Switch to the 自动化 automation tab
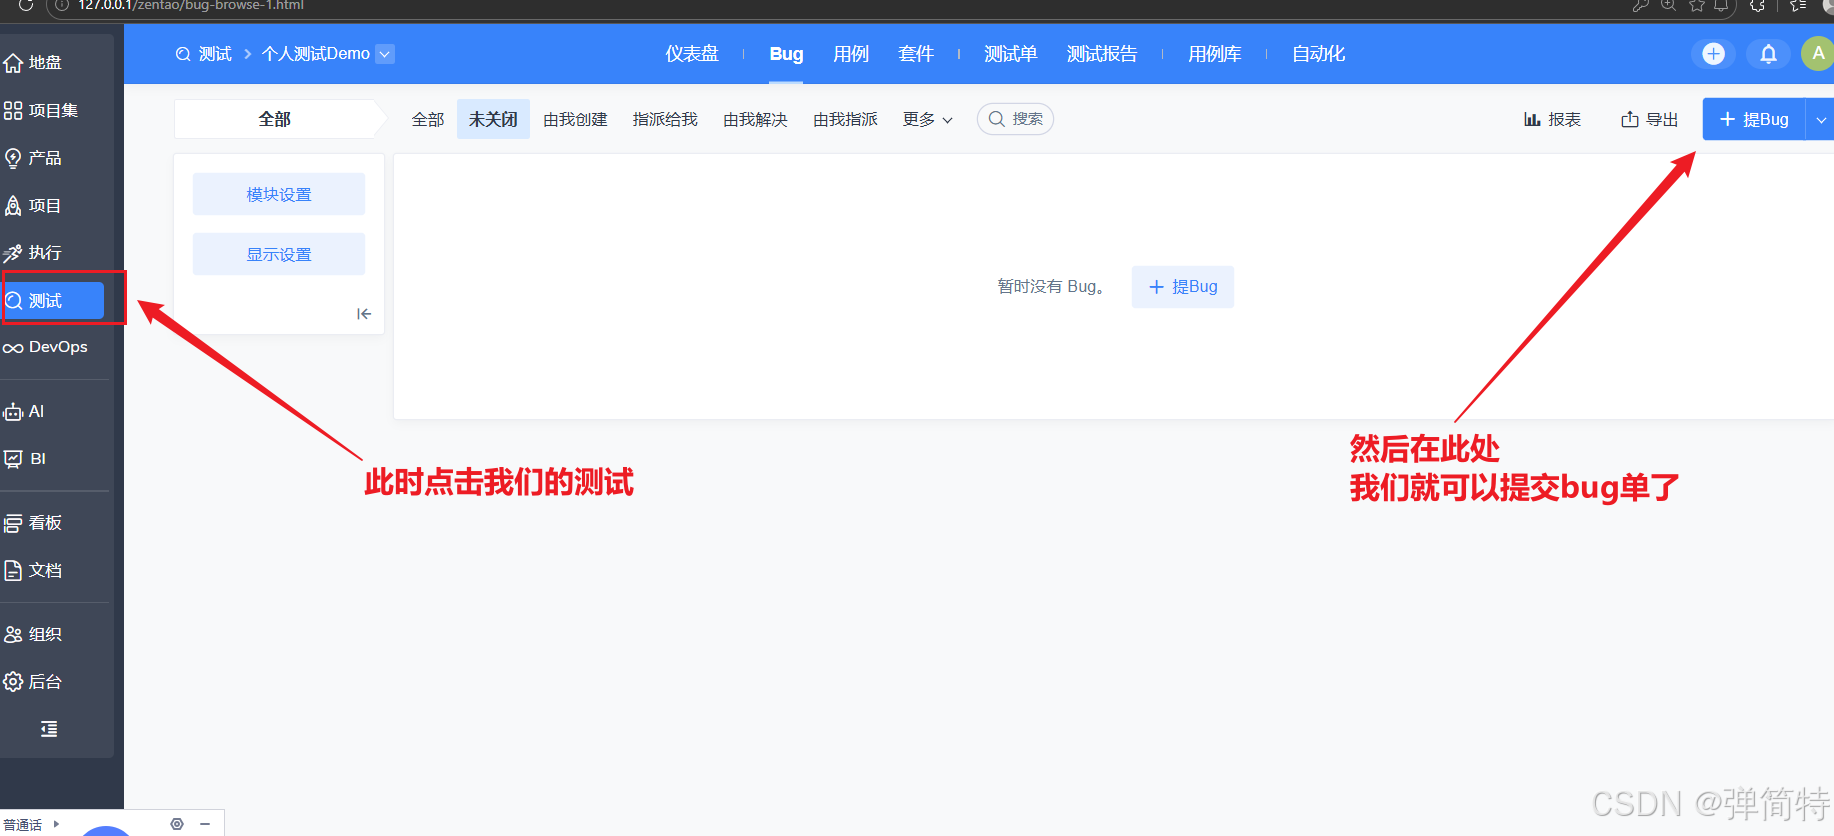1834x836 pixels. 1318,54
